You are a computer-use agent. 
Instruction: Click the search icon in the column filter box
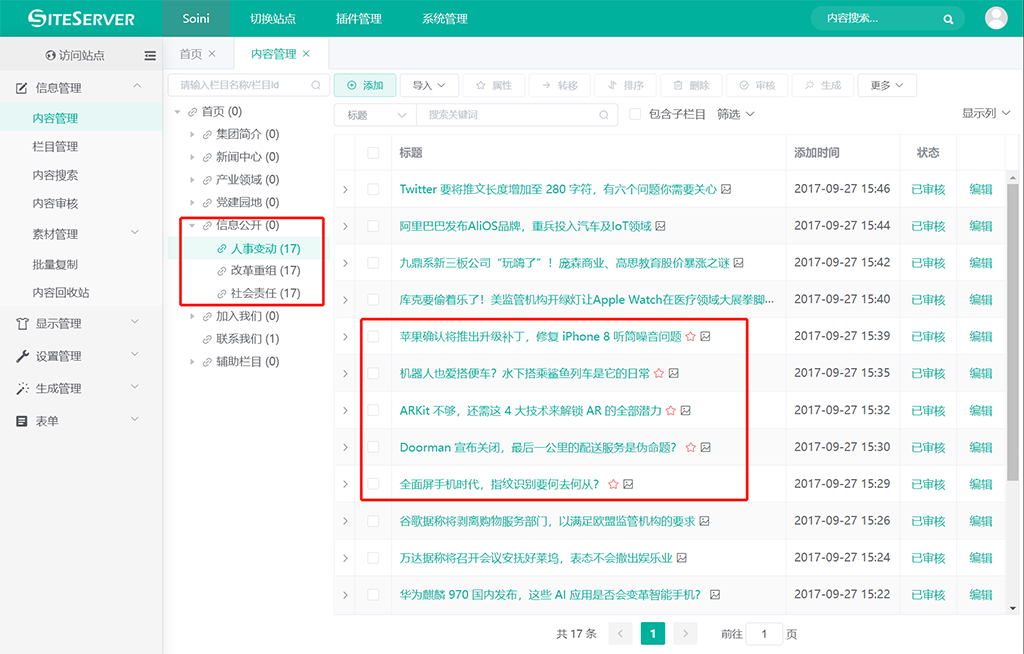[316, 86]
